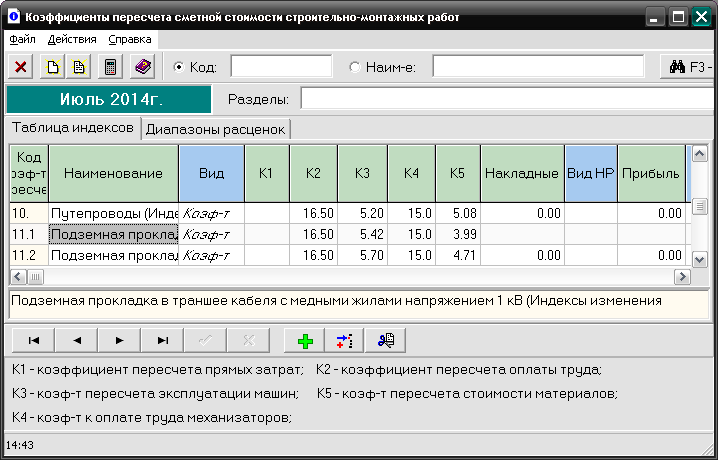718x460 pixels.
Task: Click the Коэф-т Вид cell in row 10.
Action: 212,213
